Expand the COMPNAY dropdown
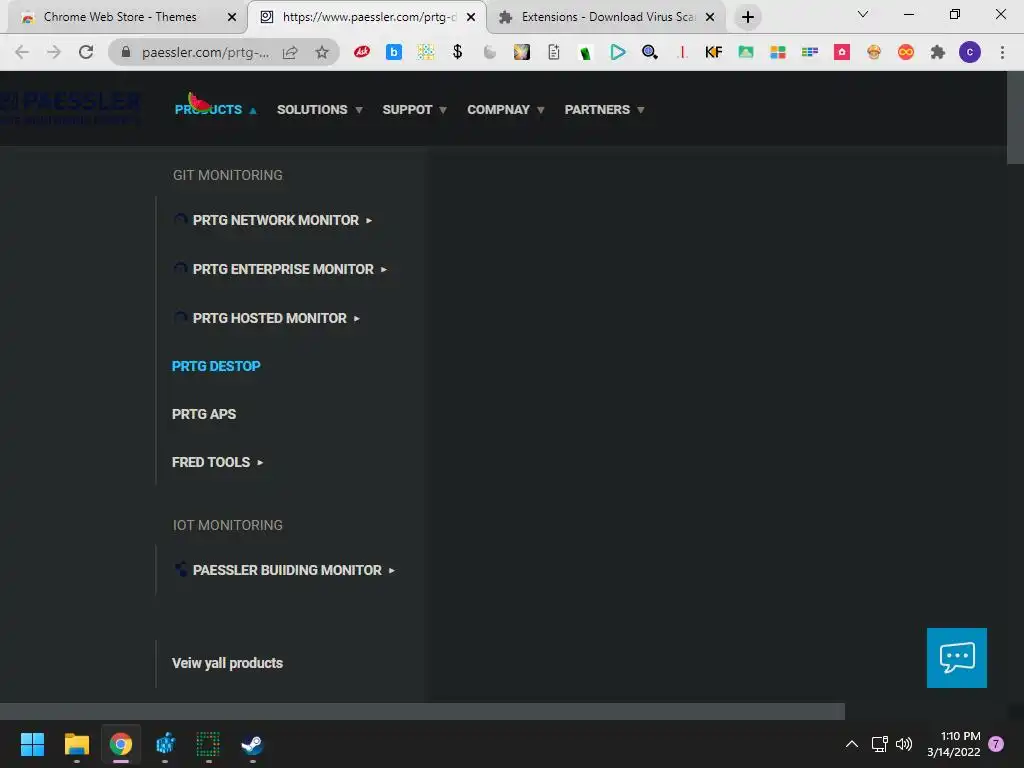The width and height of the screenshot is (1024, 768). [505, 110]
